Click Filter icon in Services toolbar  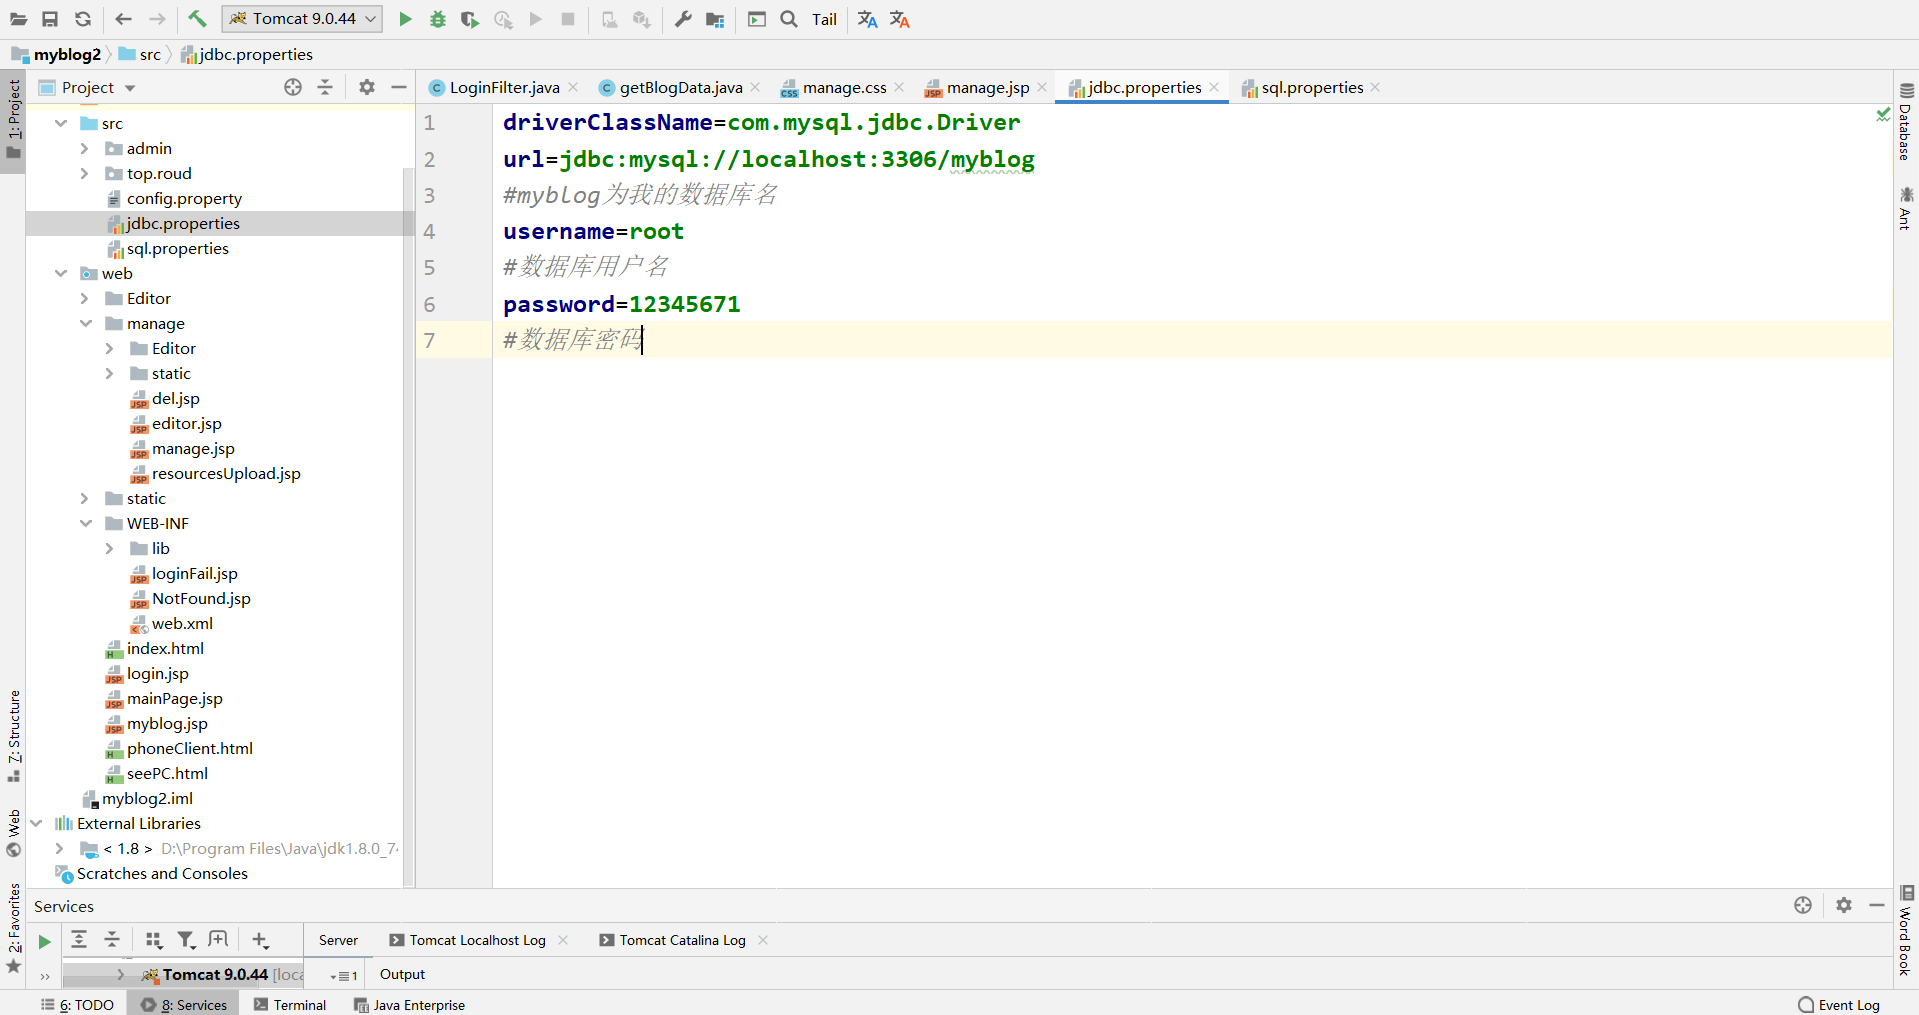click(186, 940)
